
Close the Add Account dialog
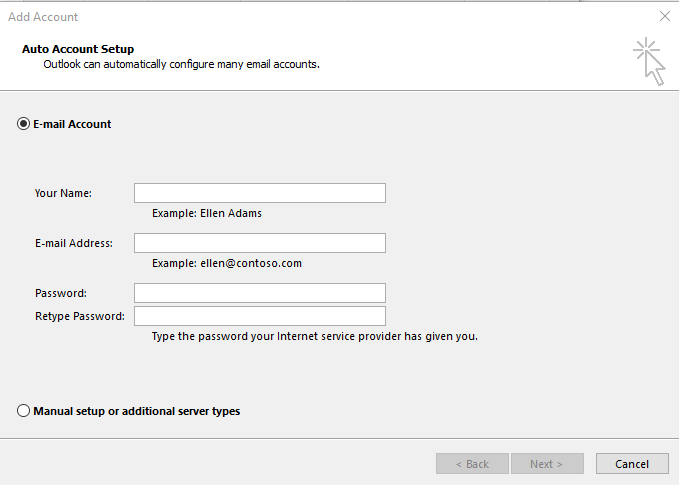[x=664, y=16]
